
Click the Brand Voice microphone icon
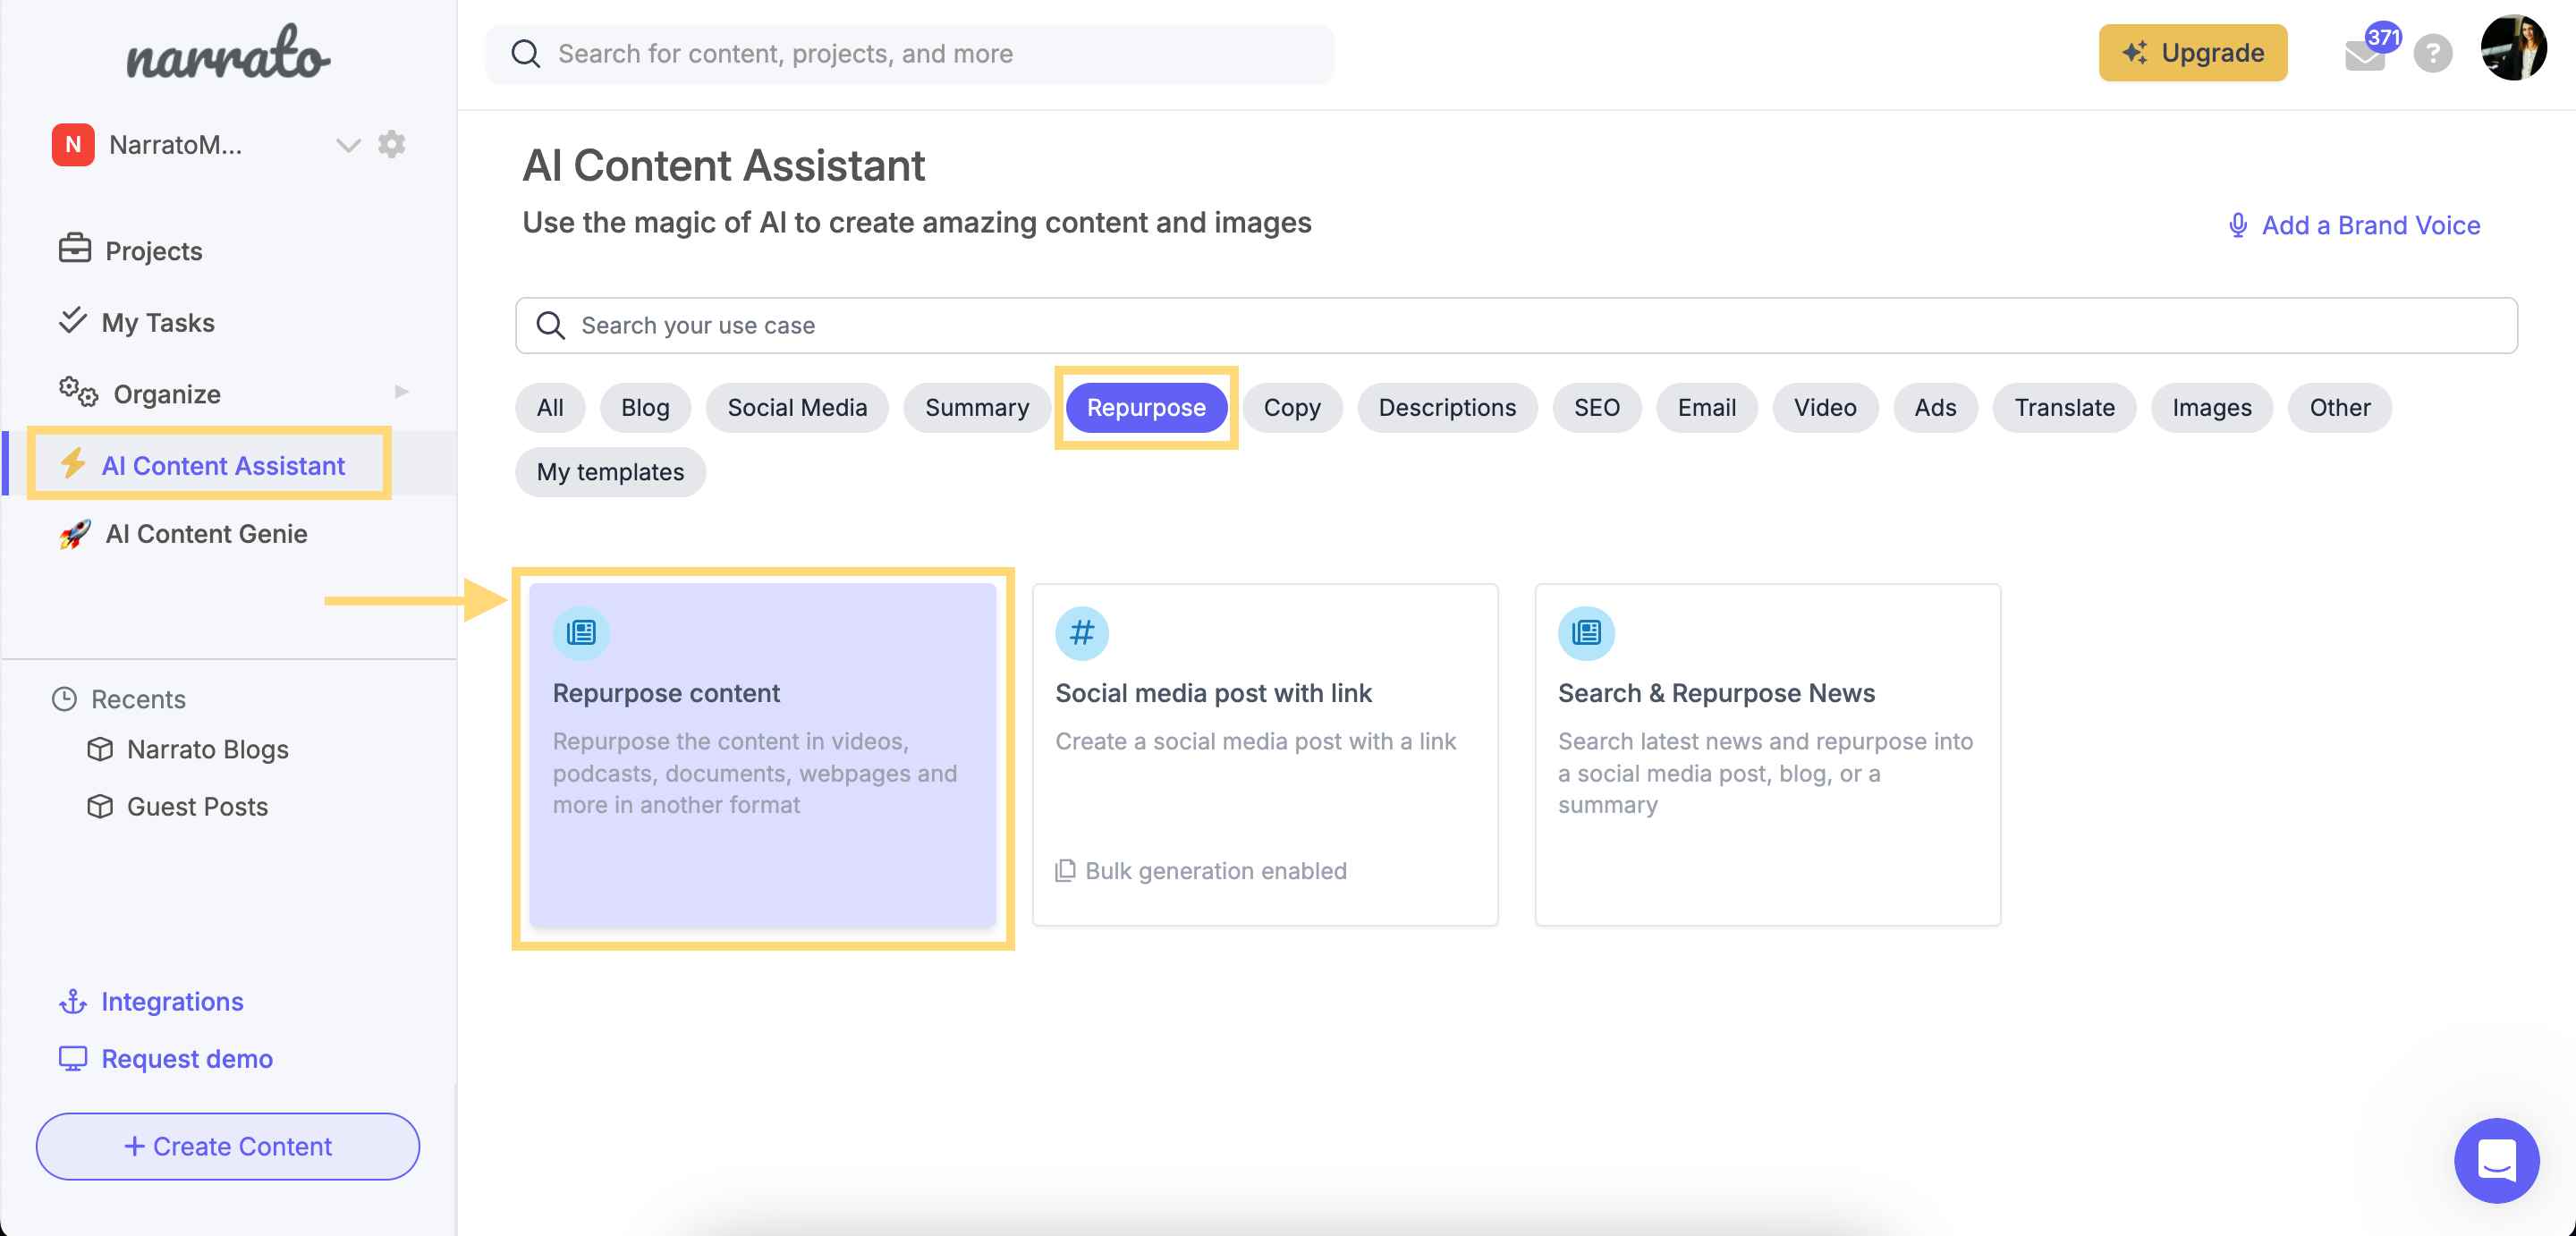(x=2238, y=225)
